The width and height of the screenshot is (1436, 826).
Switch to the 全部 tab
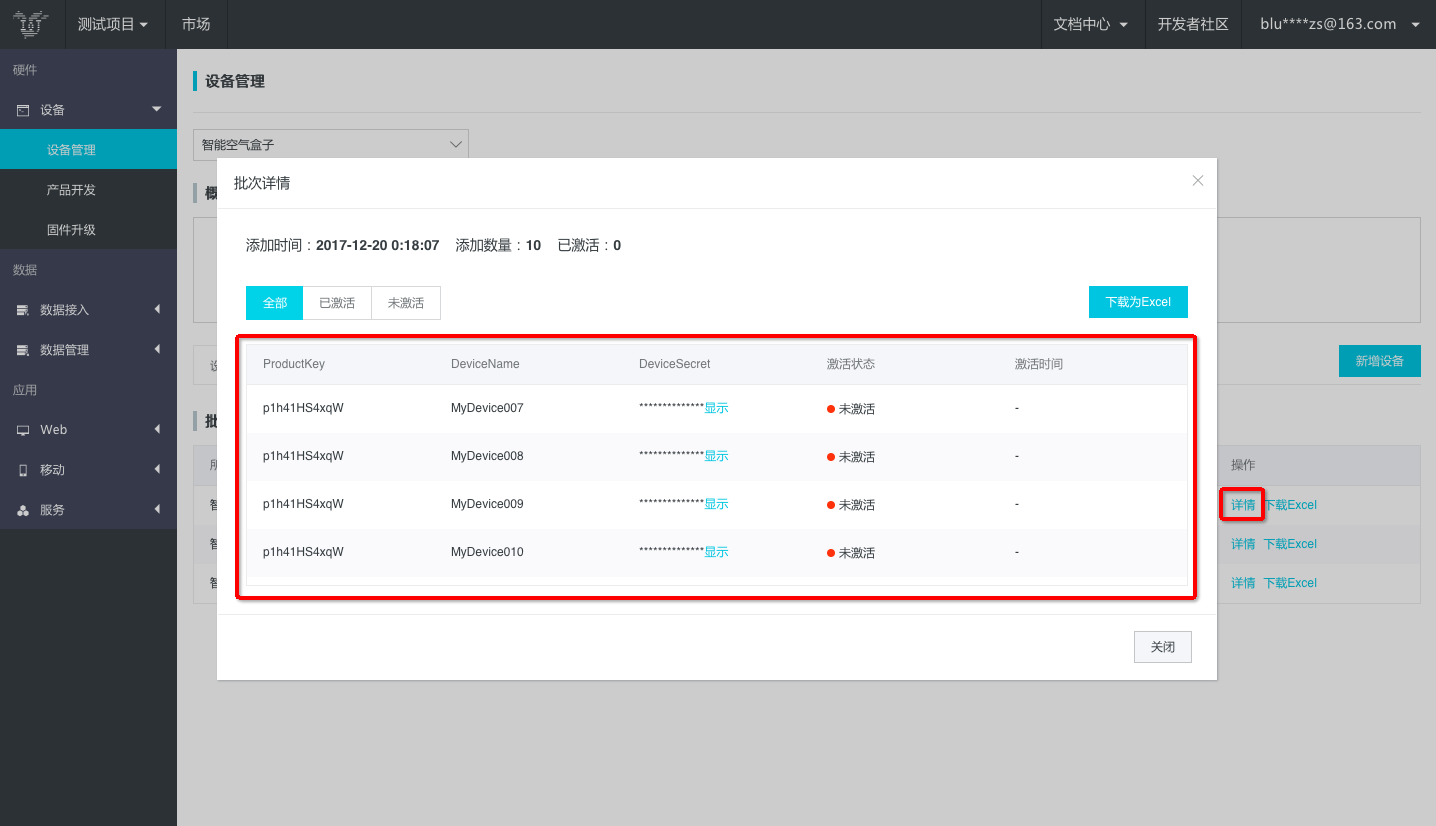pos(274,303)
